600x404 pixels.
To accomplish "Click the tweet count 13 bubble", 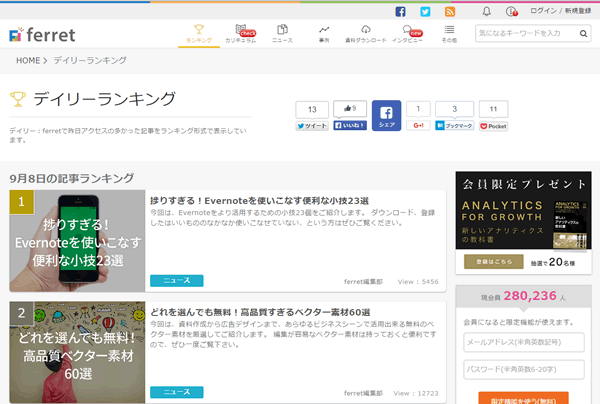I will pyautogui.click(x=312, y=110).
